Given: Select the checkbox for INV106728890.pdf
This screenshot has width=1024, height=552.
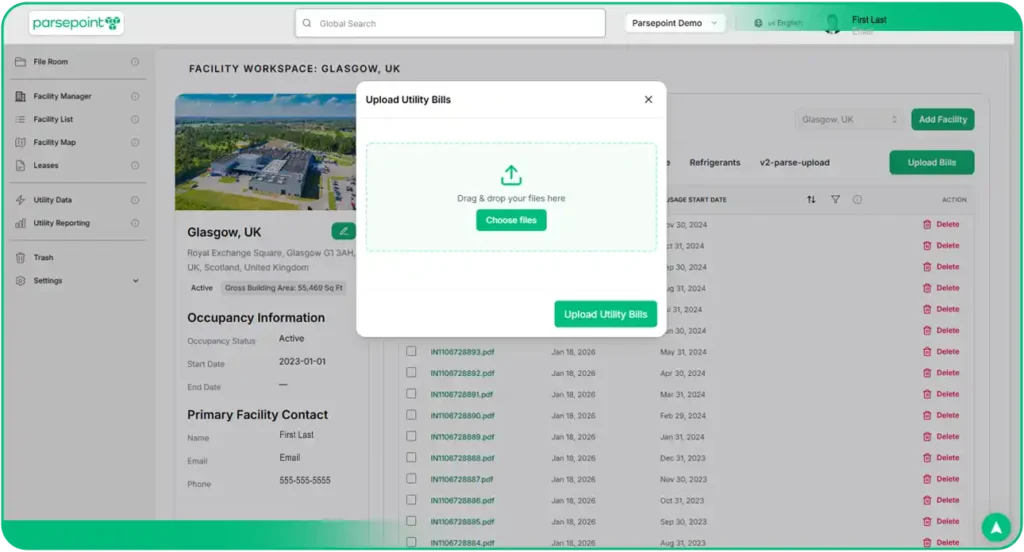Looking at the screenshot, I should tap(411, 415).
